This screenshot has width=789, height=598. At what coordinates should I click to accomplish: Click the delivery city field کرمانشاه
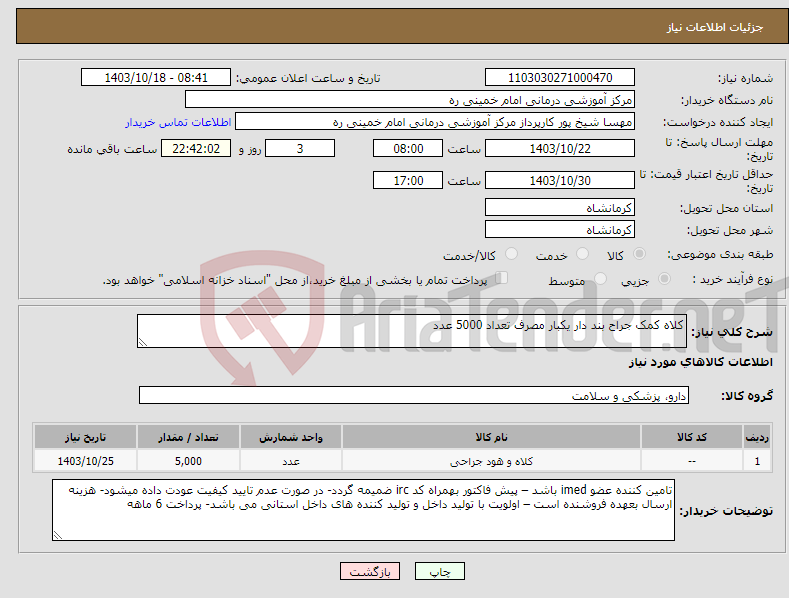(x=560, y=230)
